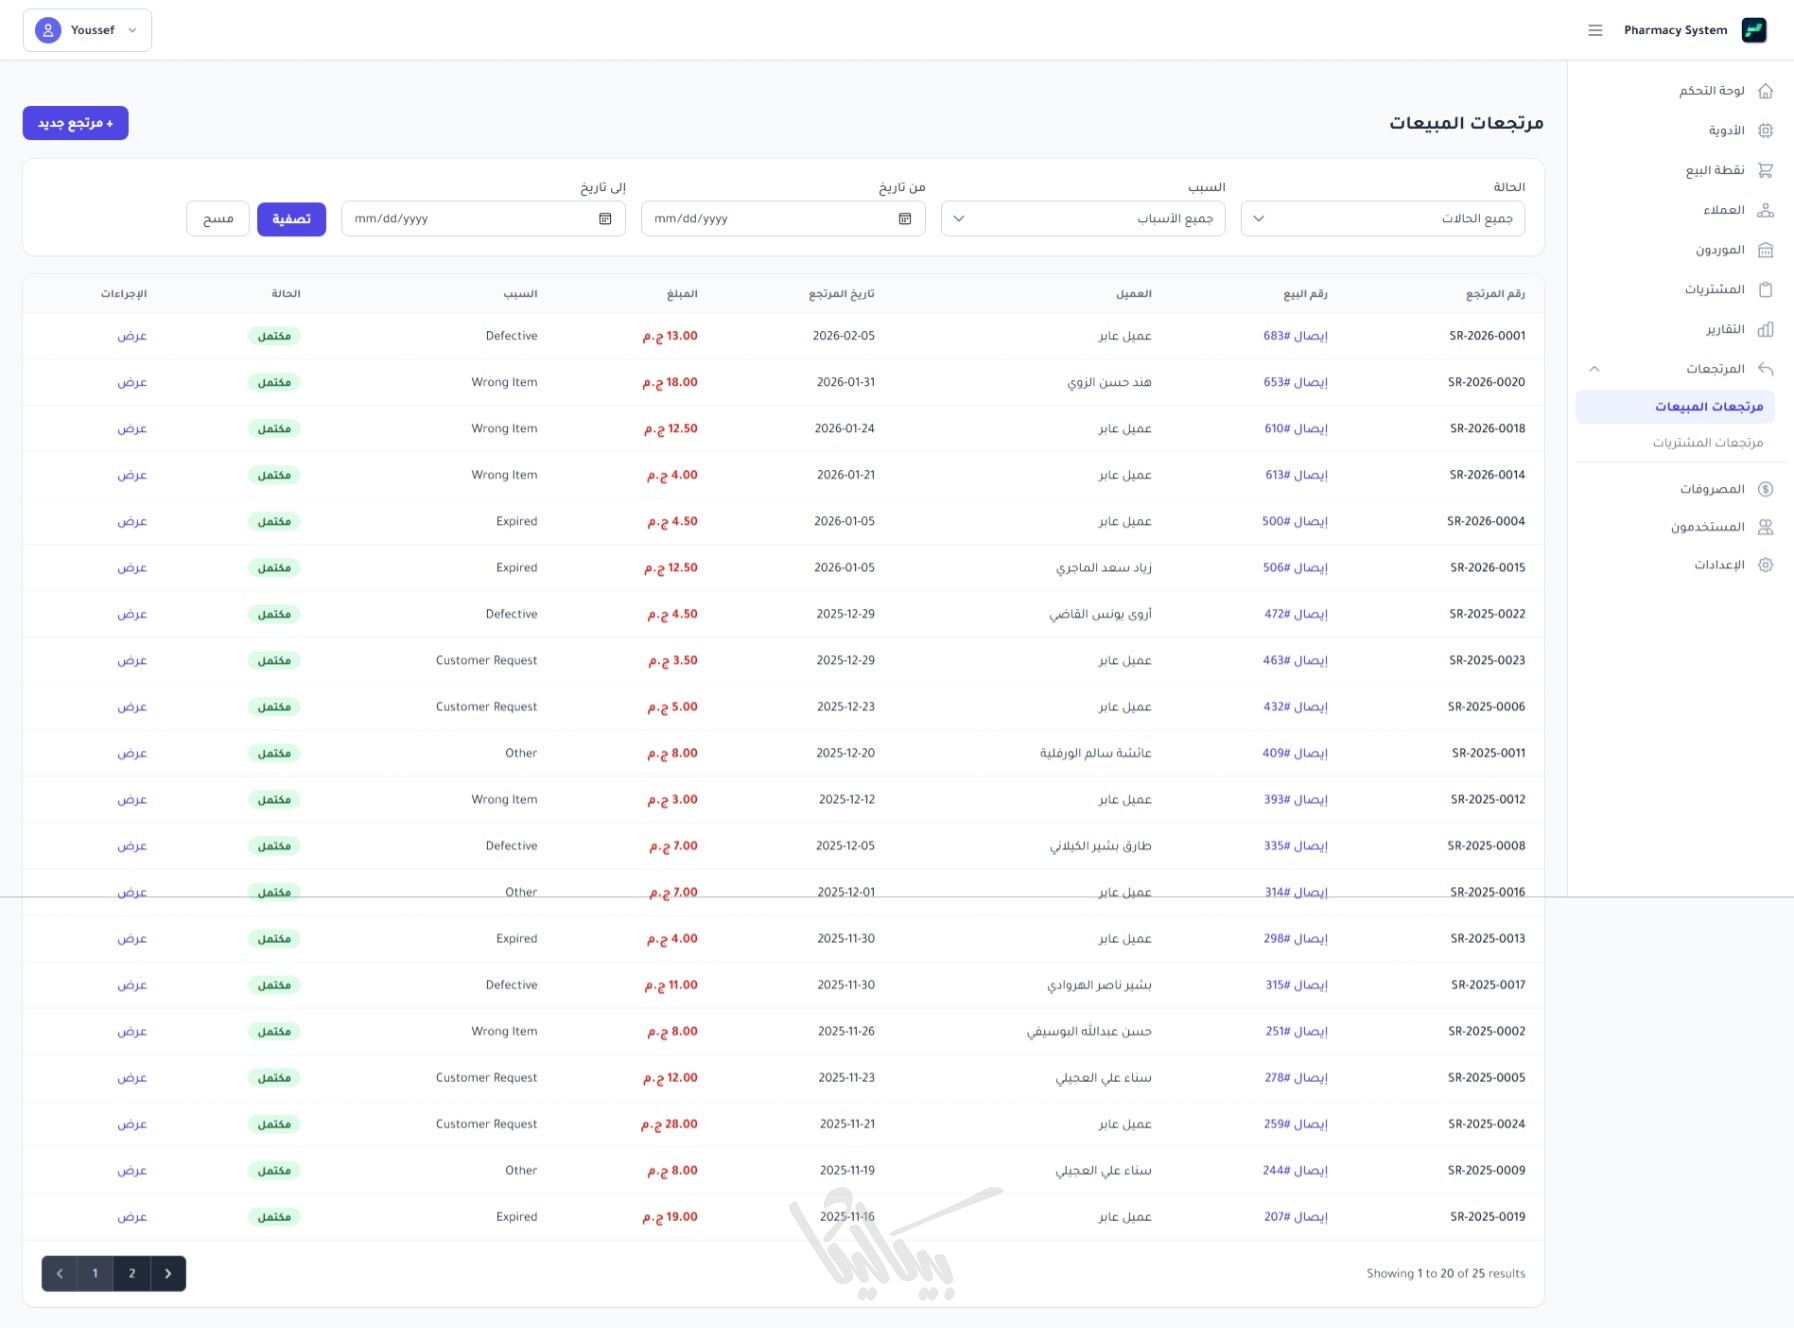Click the point of sale cart icon
Screen dimensions: 1794x1328
1765,170
